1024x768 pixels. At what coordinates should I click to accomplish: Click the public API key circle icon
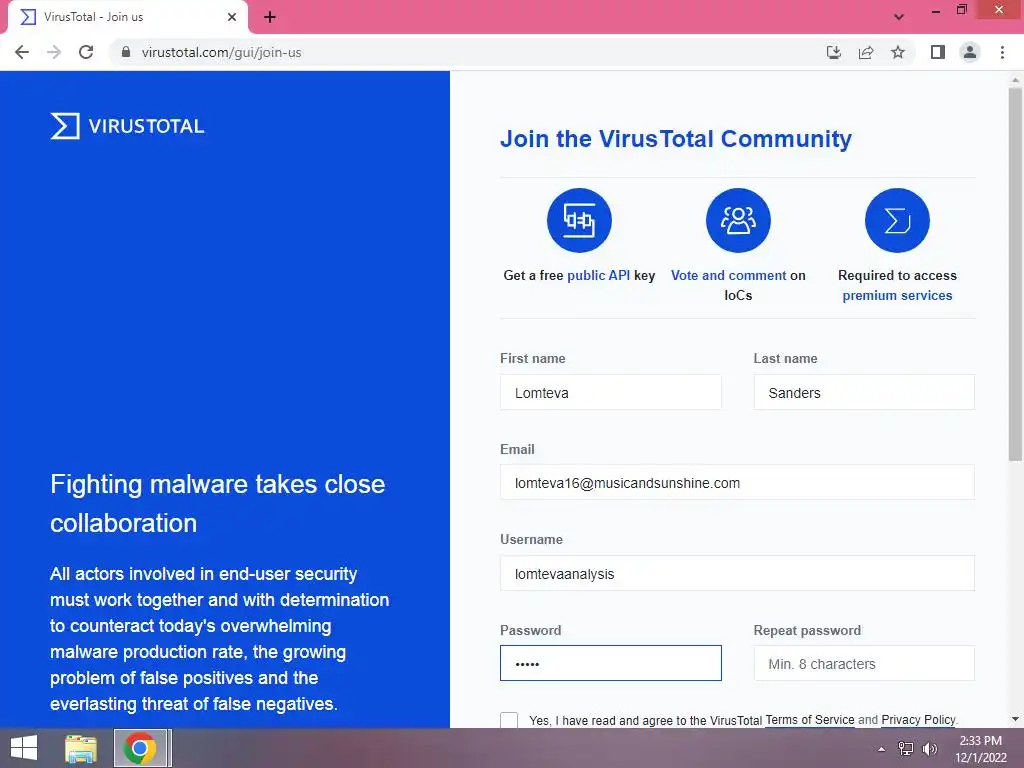pos(579,220)
